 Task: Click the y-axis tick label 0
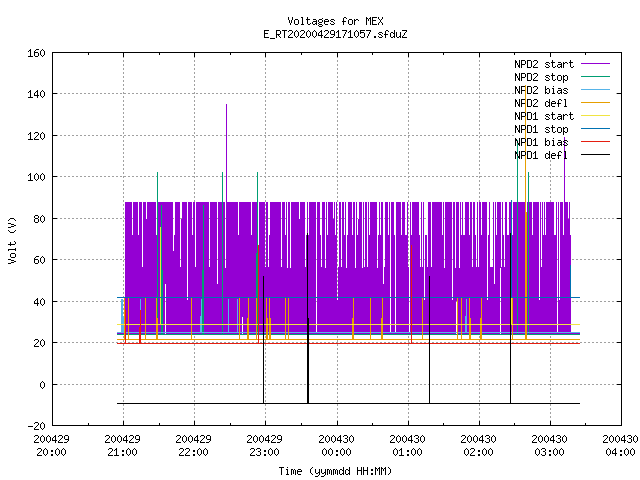pyautogui.click(x=42, y=385)
